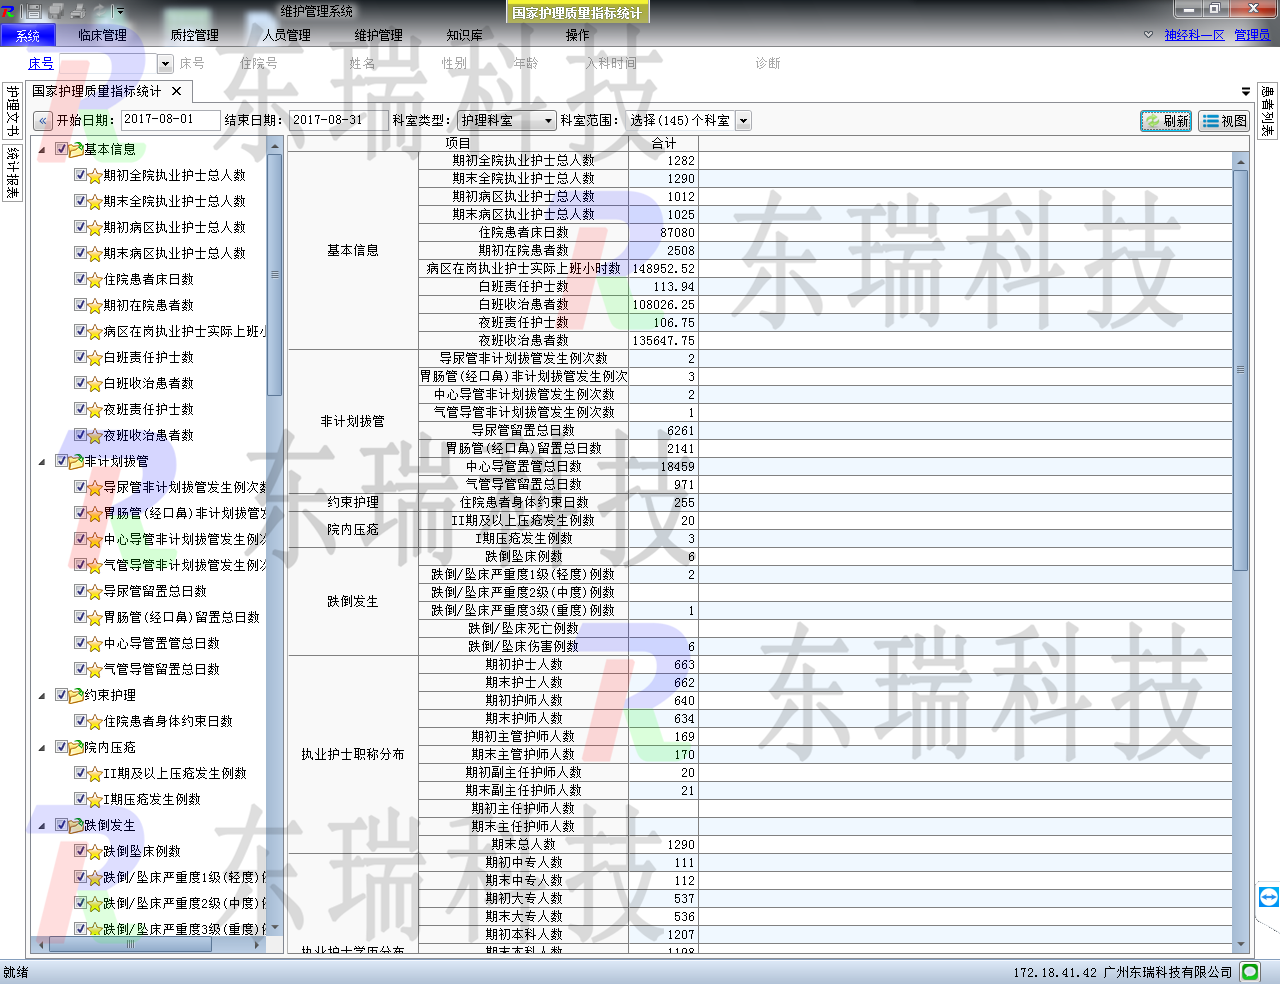Toggle checkbox for 期初病区执业护士总人数
This screenshot has width=1280, height=984.
click(81, 227)
